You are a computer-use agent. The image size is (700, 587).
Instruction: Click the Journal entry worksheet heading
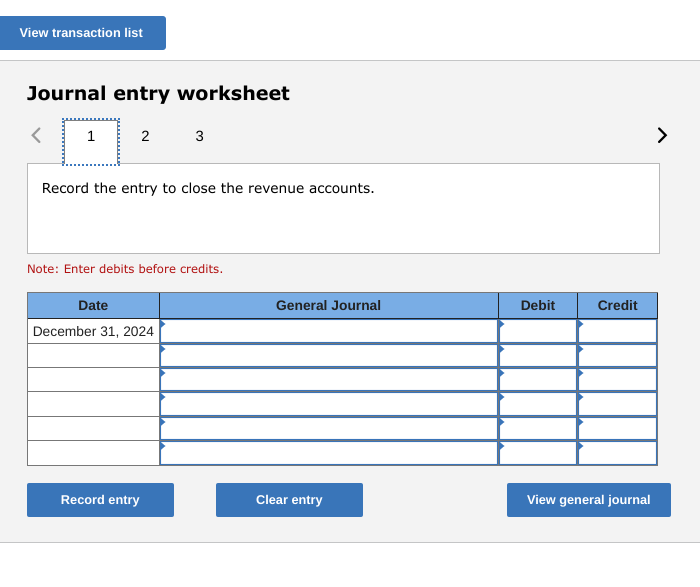tap(158, 94)
